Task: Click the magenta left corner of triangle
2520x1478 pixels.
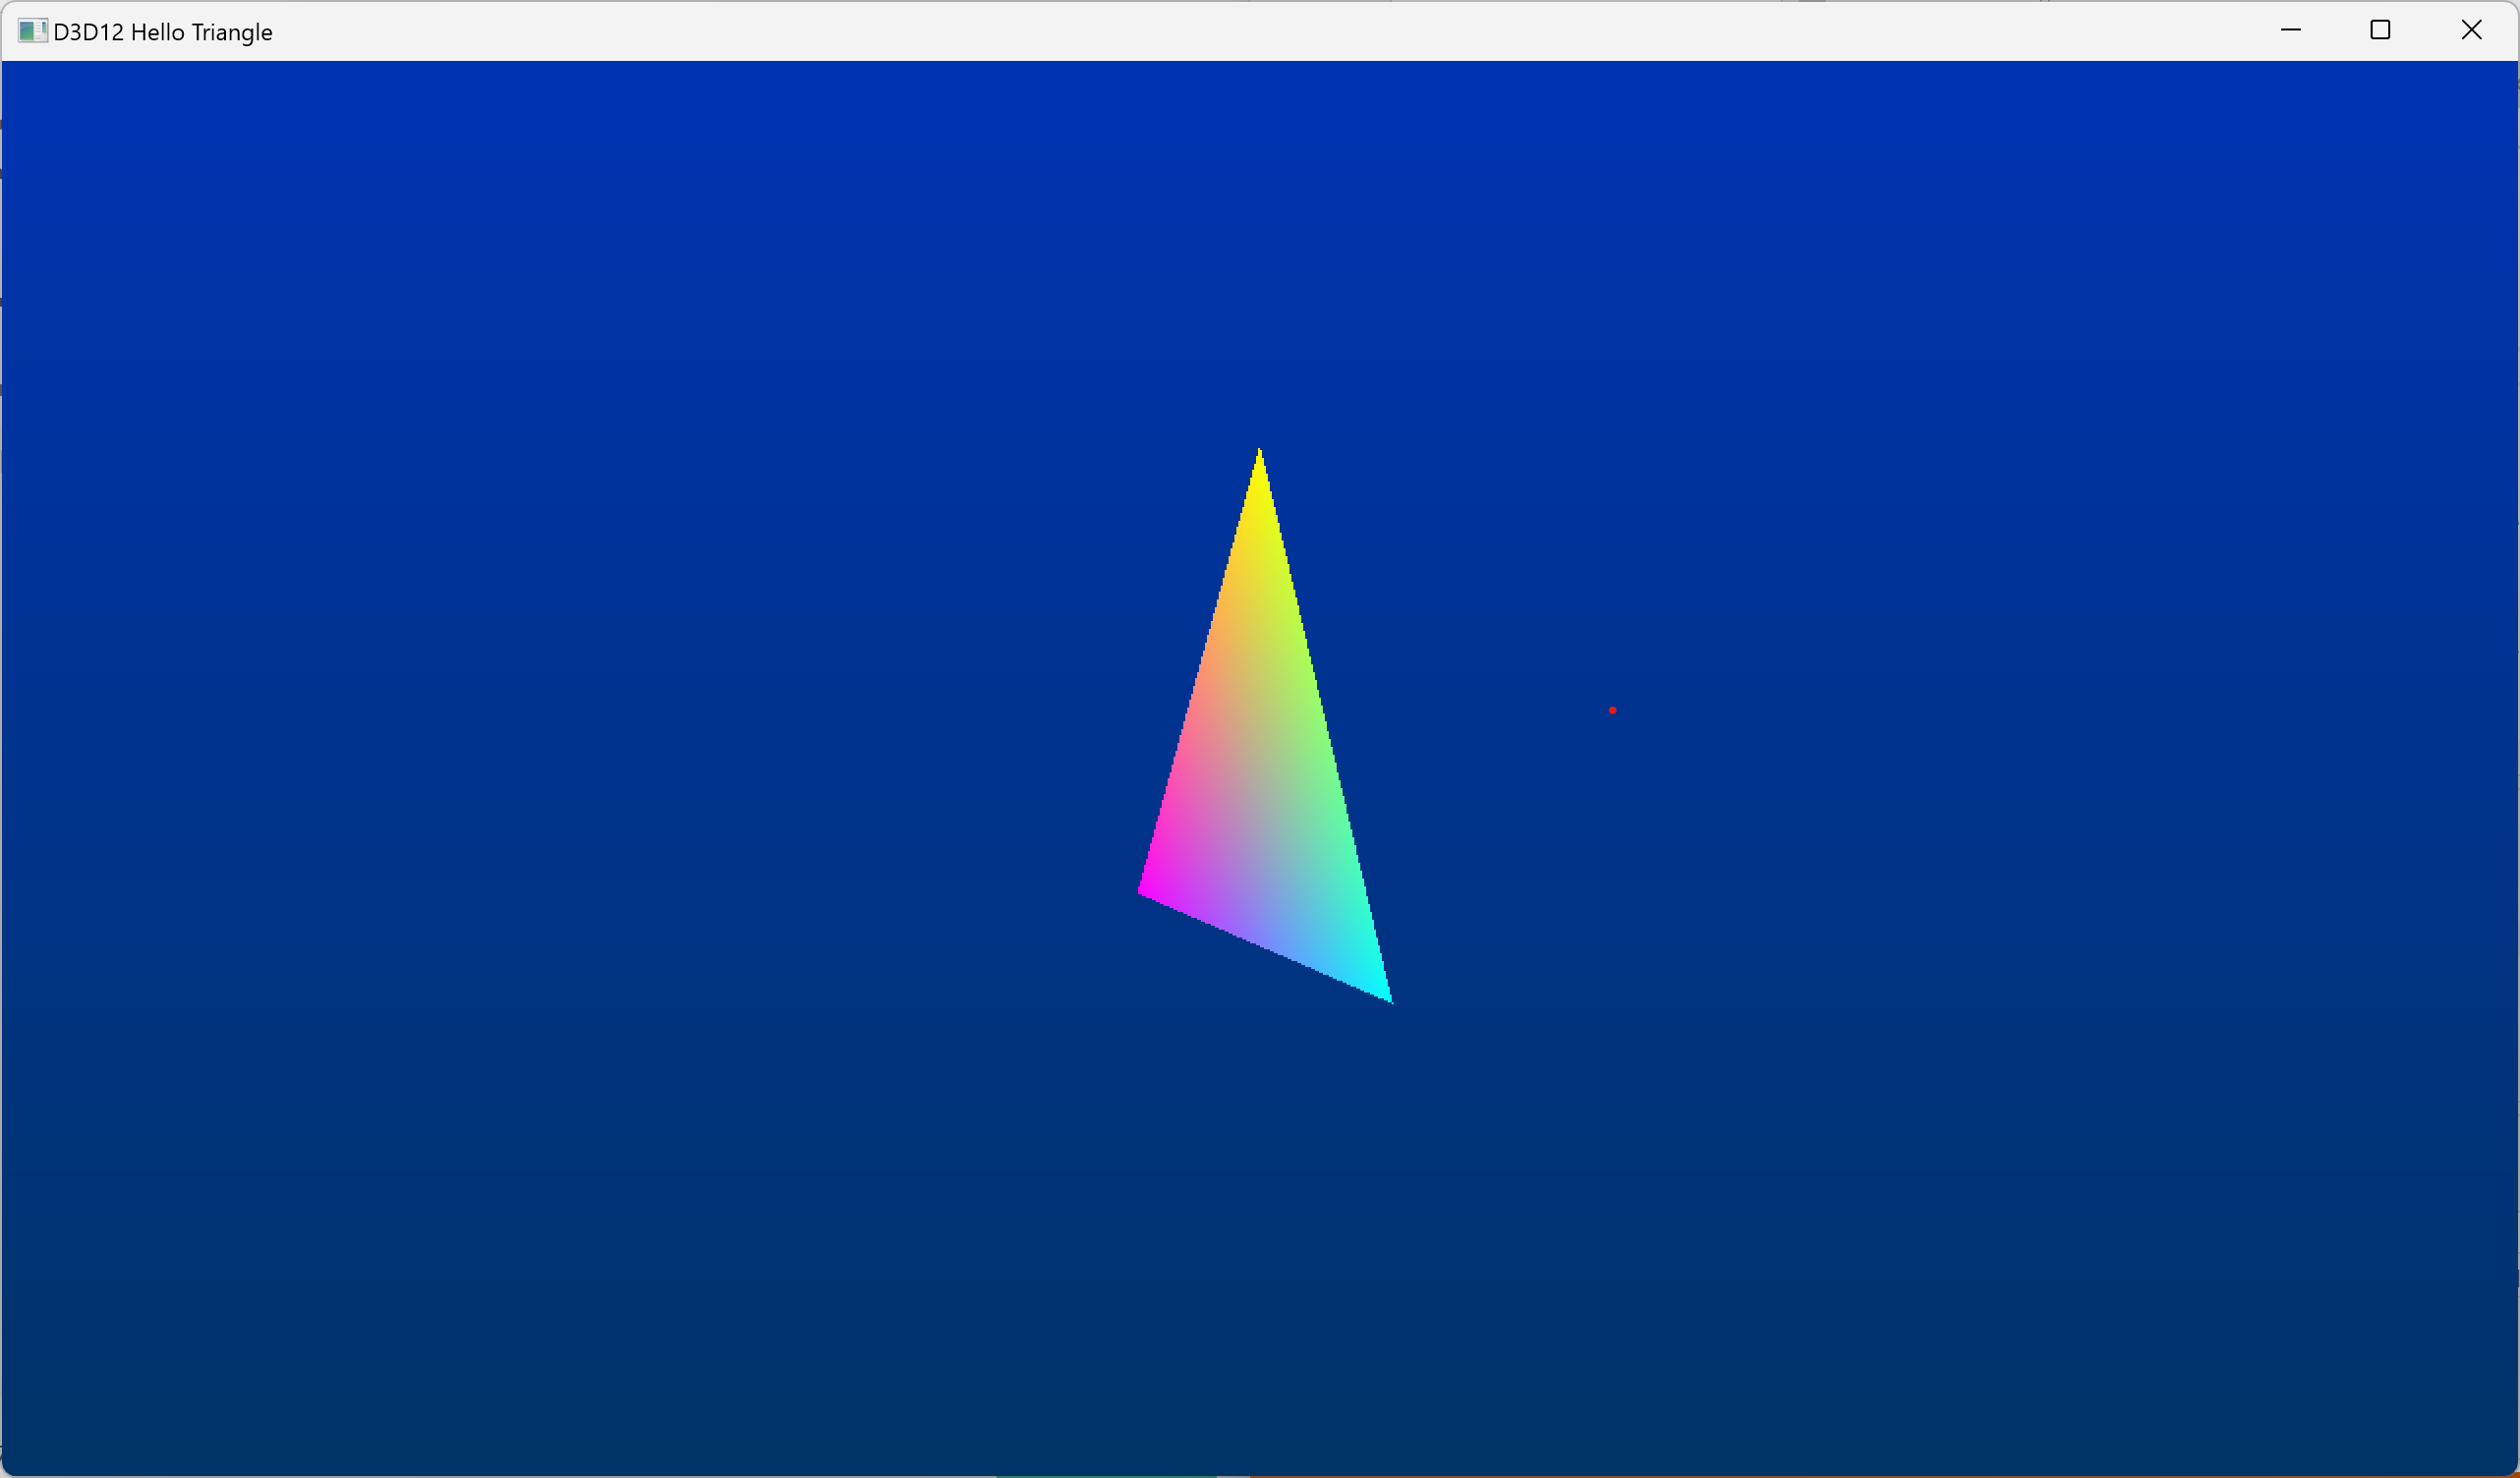Action: pos(1147,890)
